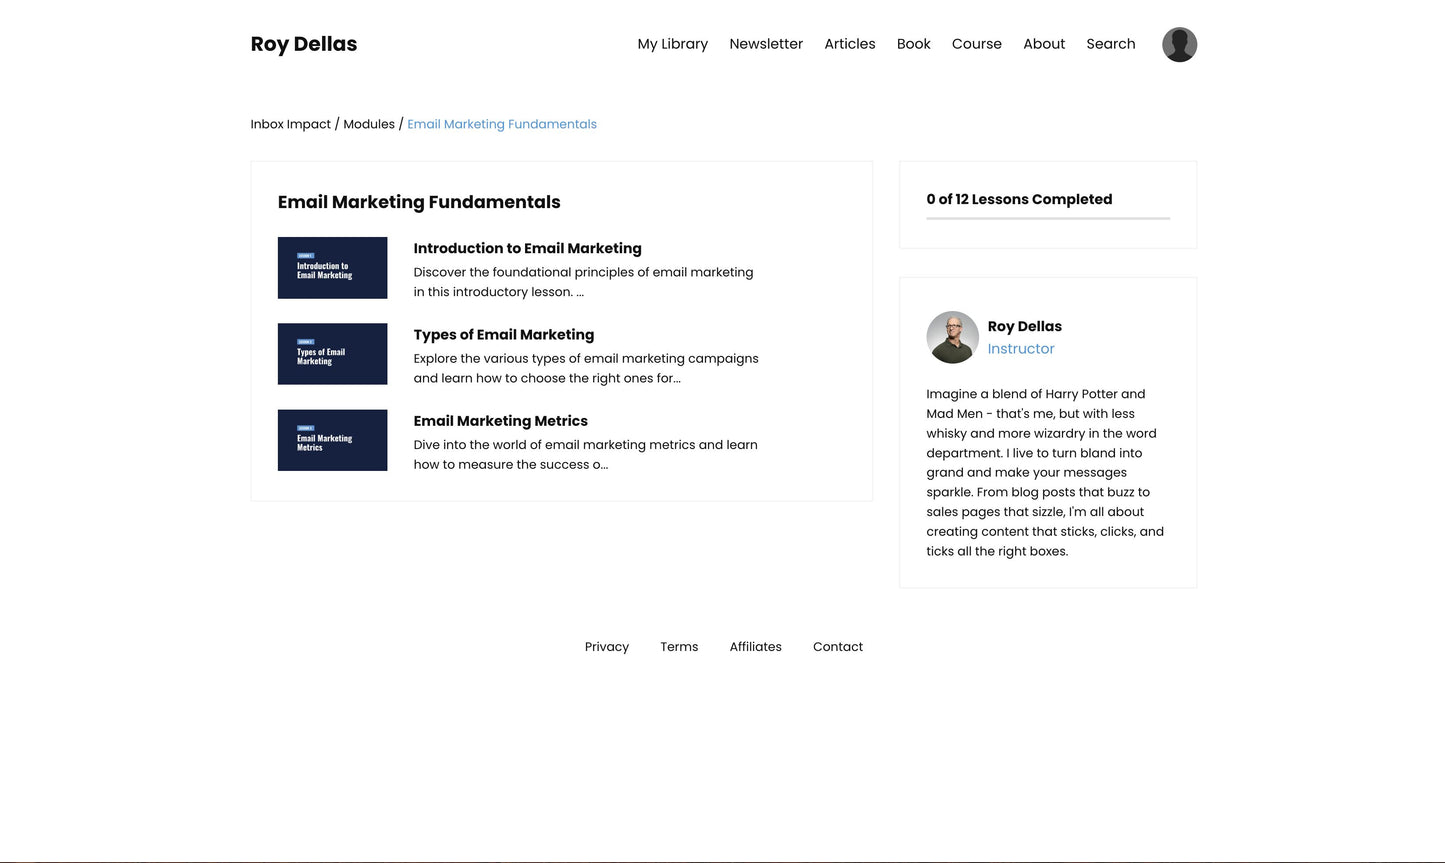Open the user profile avatar icon

point(1179,45)
